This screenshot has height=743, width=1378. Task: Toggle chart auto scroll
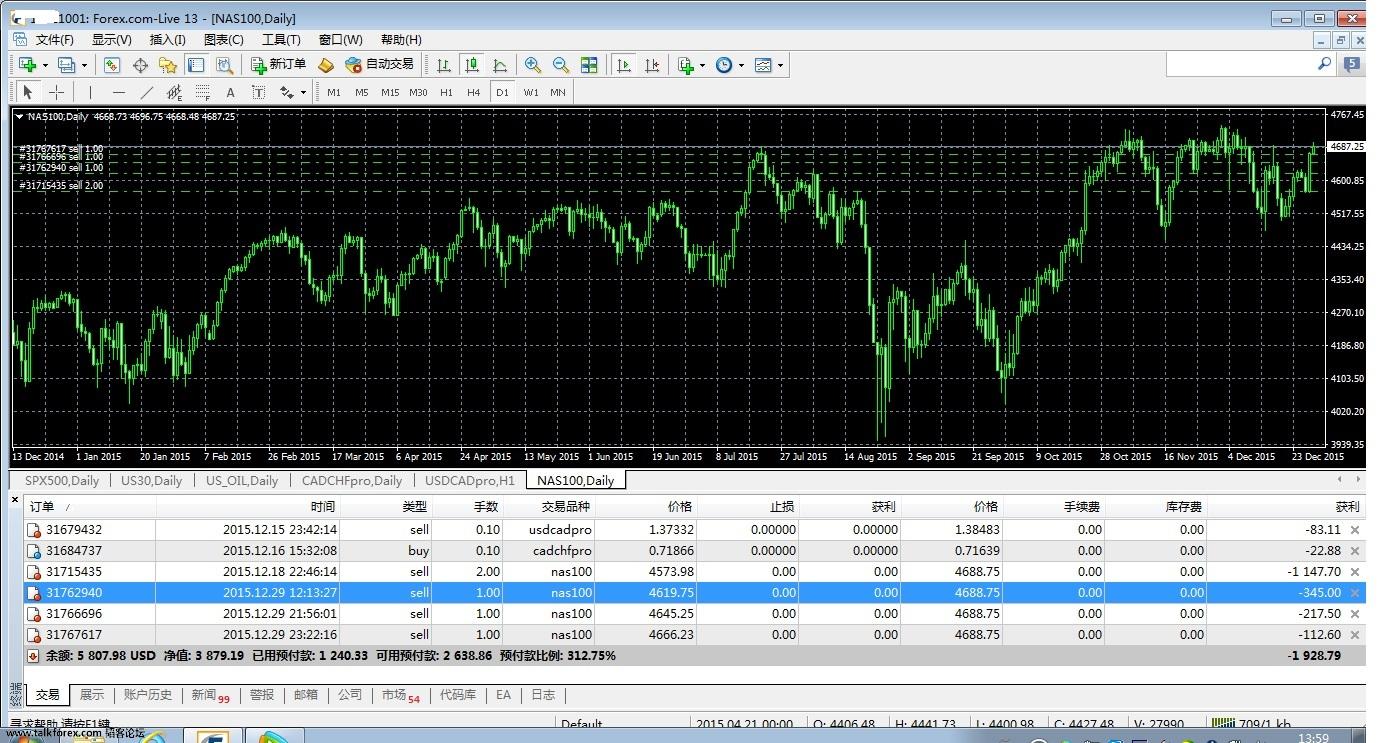click(624, 65)
